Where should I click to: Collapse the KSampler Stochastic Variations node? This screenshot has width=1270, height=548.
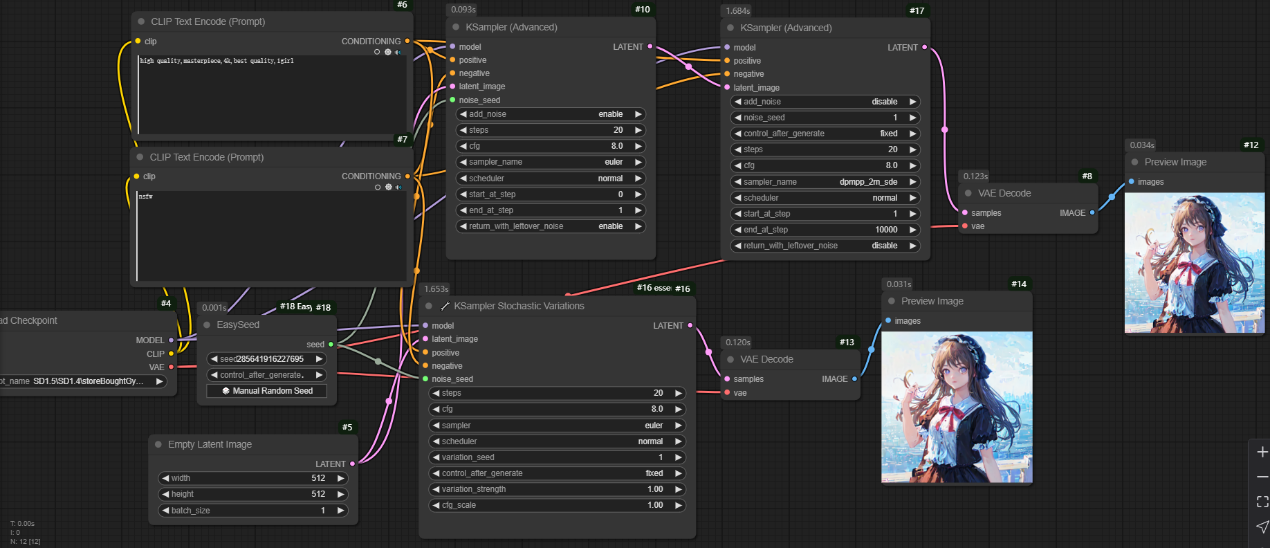tap(430, 306)
